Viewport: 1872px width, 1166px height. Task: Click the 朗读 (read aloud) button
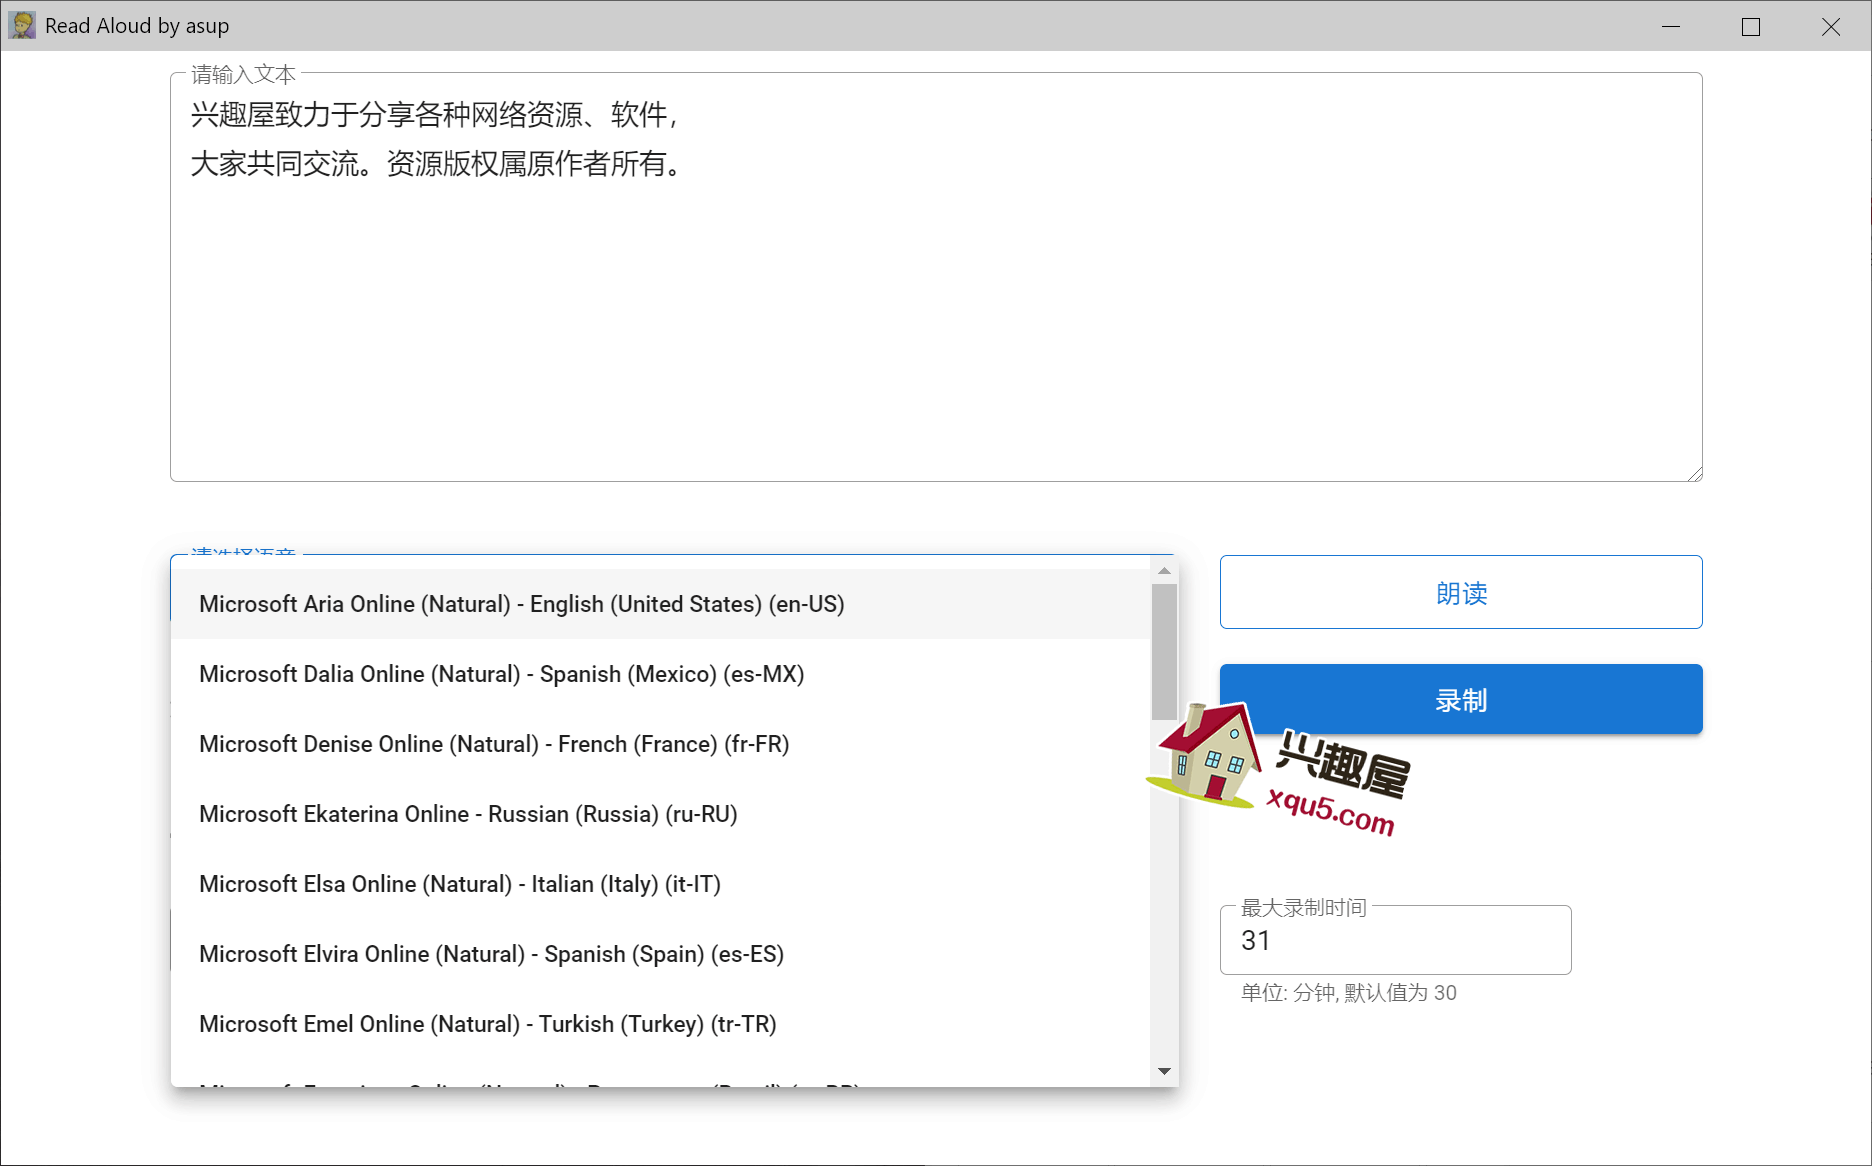(x=1461, y=592)
